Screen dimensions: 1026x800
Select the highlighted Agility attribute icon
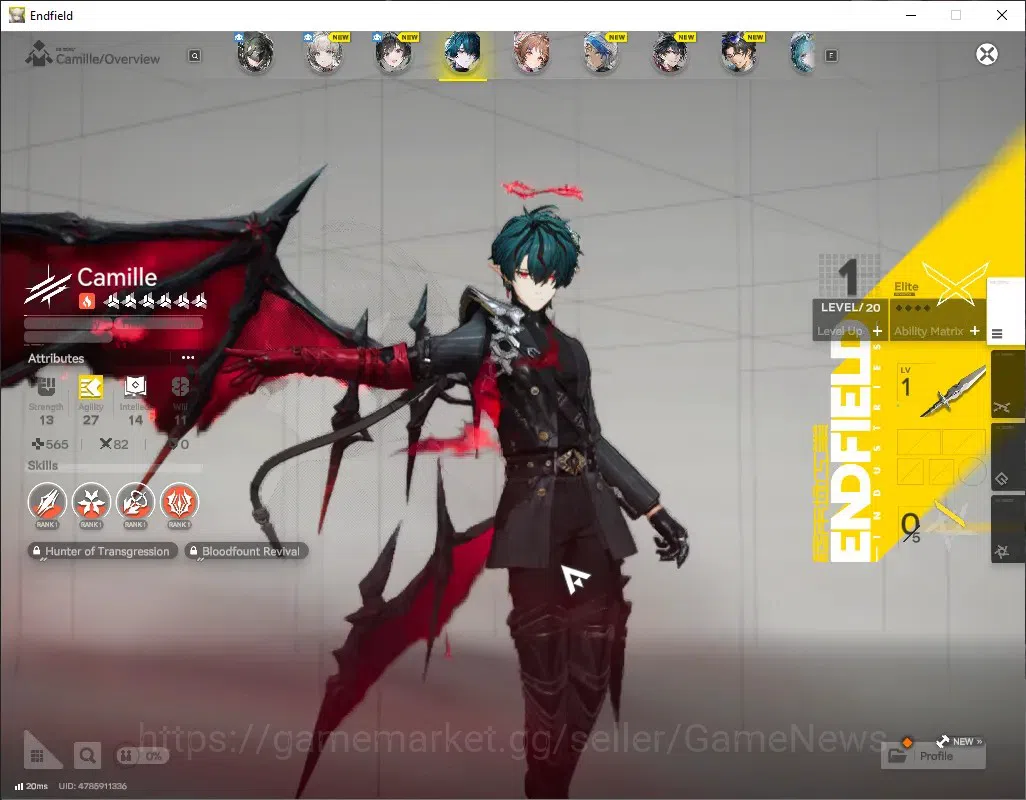(90, 387)
